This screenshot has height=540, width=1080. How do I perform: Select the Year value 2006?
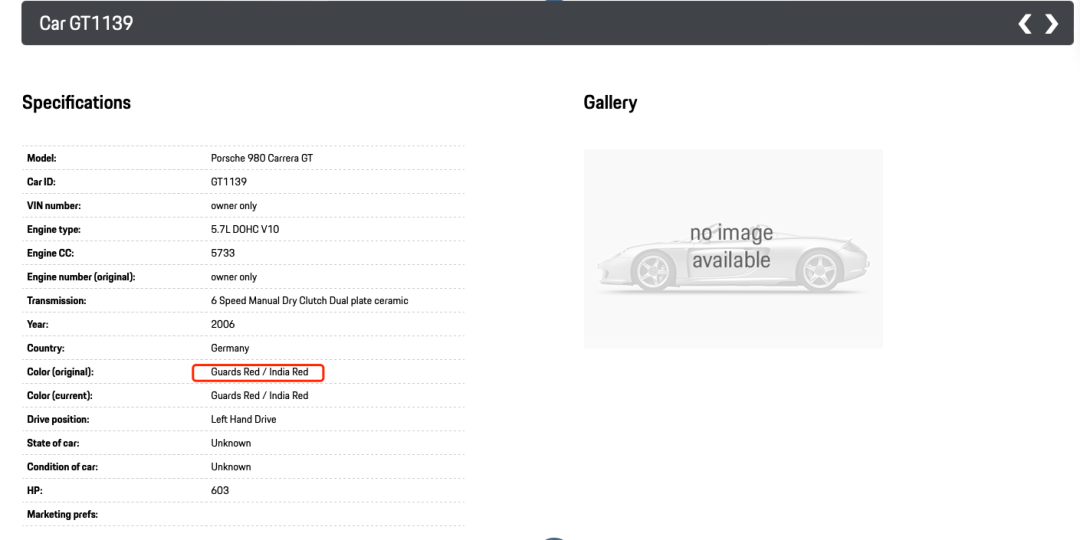[222, 324]
